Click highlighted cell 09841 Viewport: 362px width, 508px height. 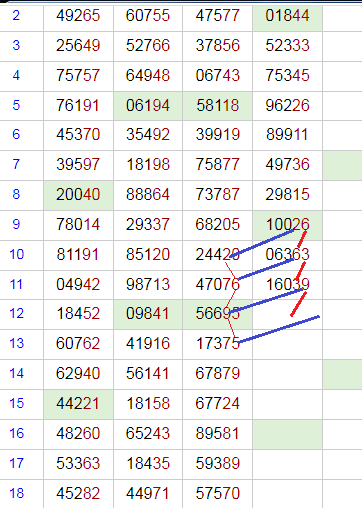tap(148, 314)
